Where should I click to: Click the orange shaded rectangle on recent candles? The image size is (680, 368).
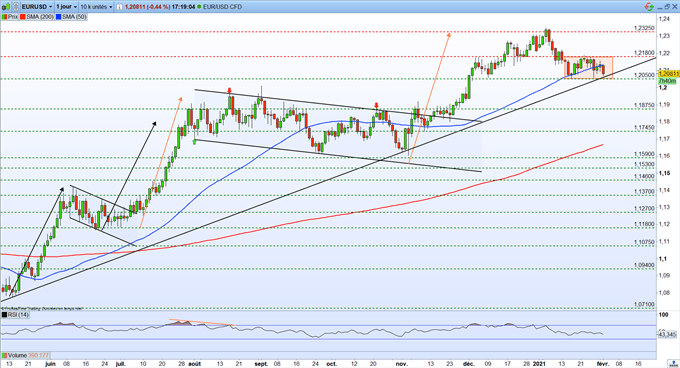tap(588, 68)
